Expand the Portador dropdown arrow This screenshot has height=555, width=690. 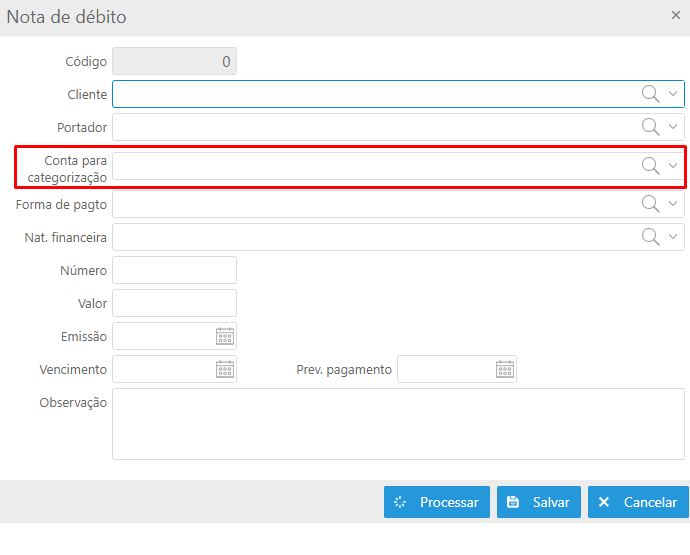coord(673,127)
